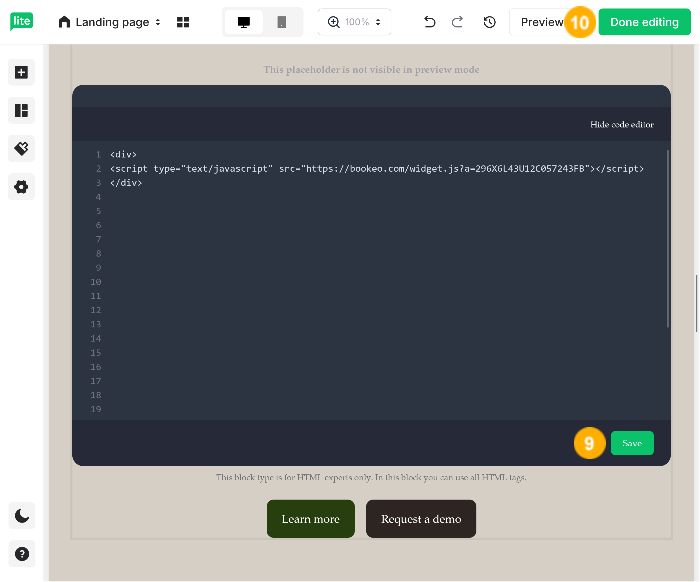Click the page vertical scrollbar

click(x=696, y=303)
